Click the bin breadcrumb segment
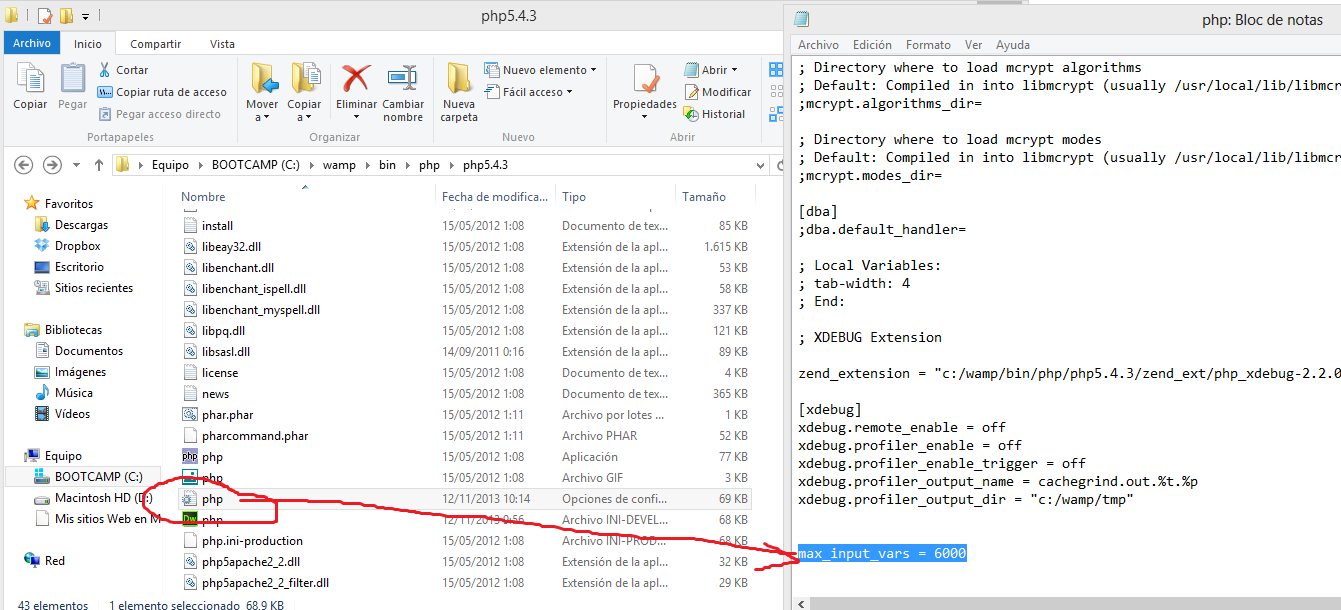Screen dimensions: 1341x610 (x=387, y=165)
